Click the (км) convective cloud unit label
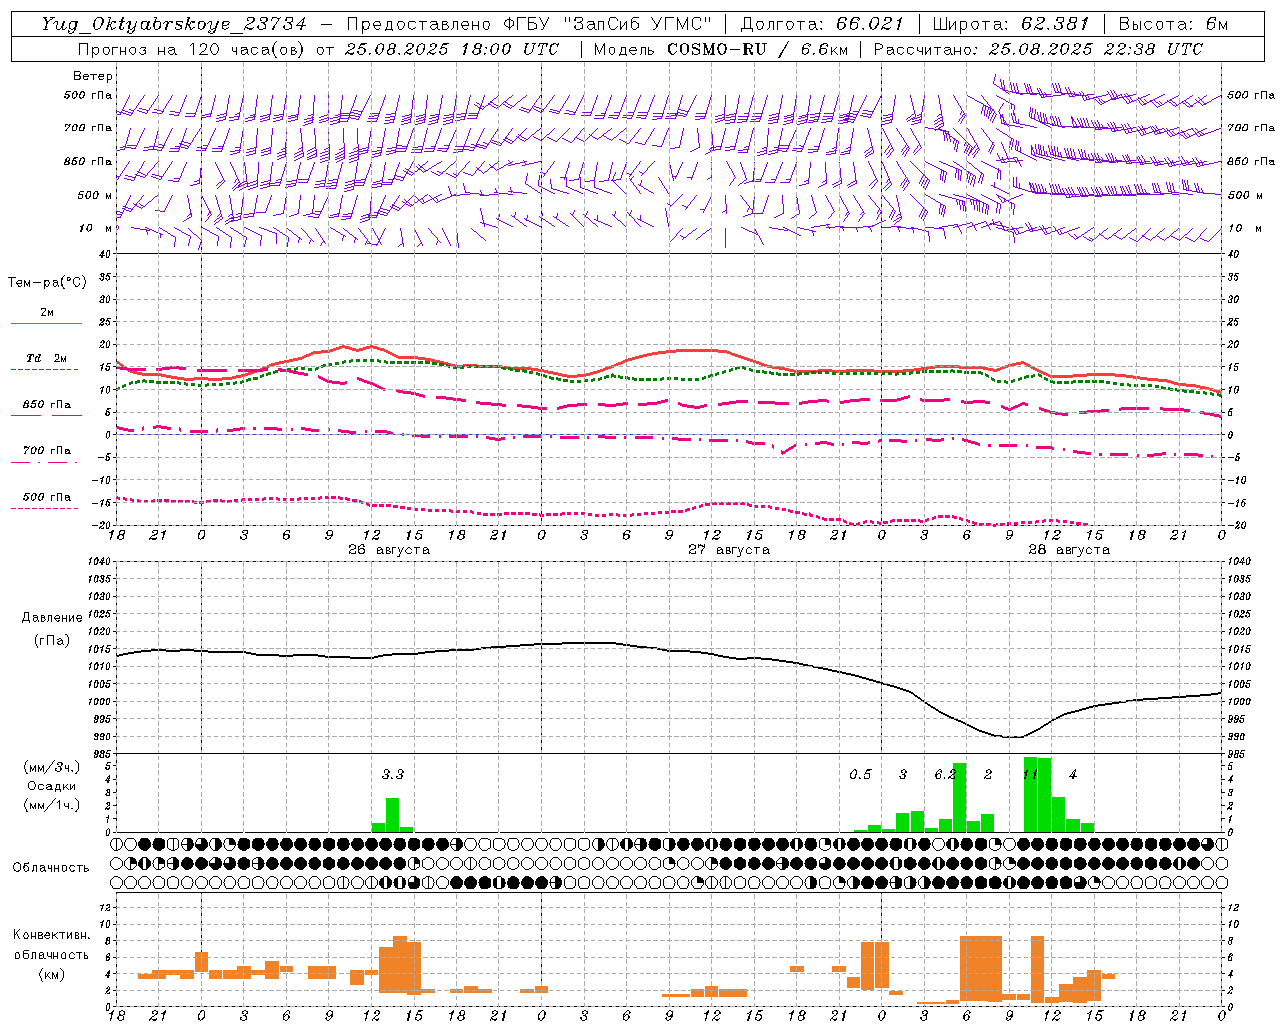The height and width of the screenshot is (1024, 1280). point(51,973)
